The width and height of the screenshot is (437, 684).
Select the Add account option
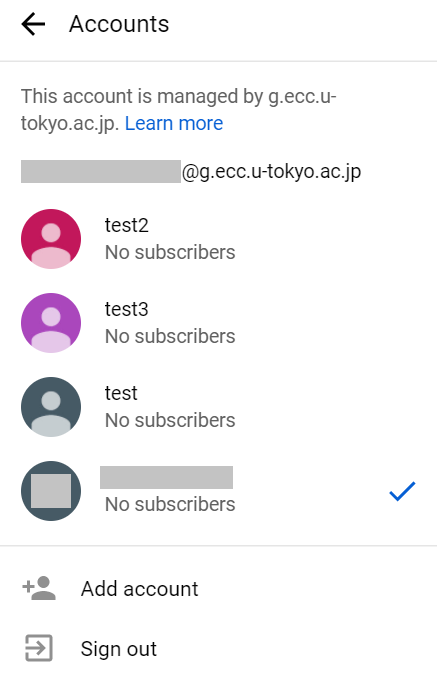point(140,589)
